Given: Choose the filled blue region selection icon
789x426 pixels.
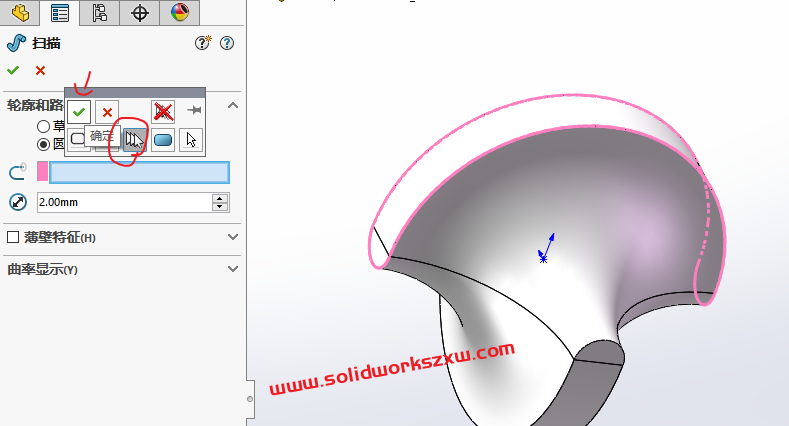Looking at the screenshot, I should tap(163, 140).
